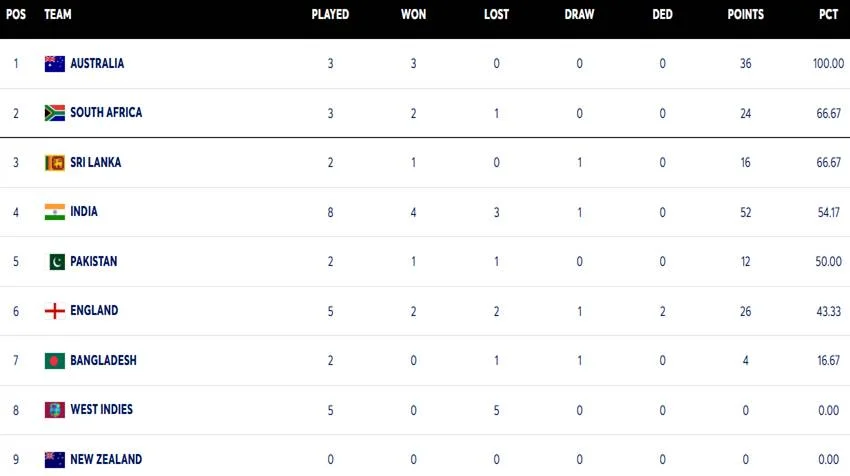Open the Australia team link
This screenshot has height=476, width=850.
coord(97,64)
